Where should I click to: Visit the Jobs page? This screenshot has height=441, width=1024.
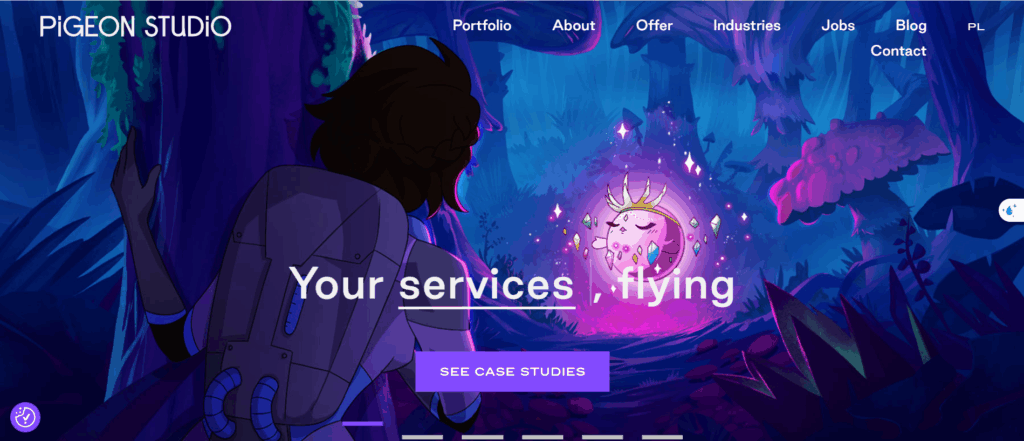tap(838, 25)
